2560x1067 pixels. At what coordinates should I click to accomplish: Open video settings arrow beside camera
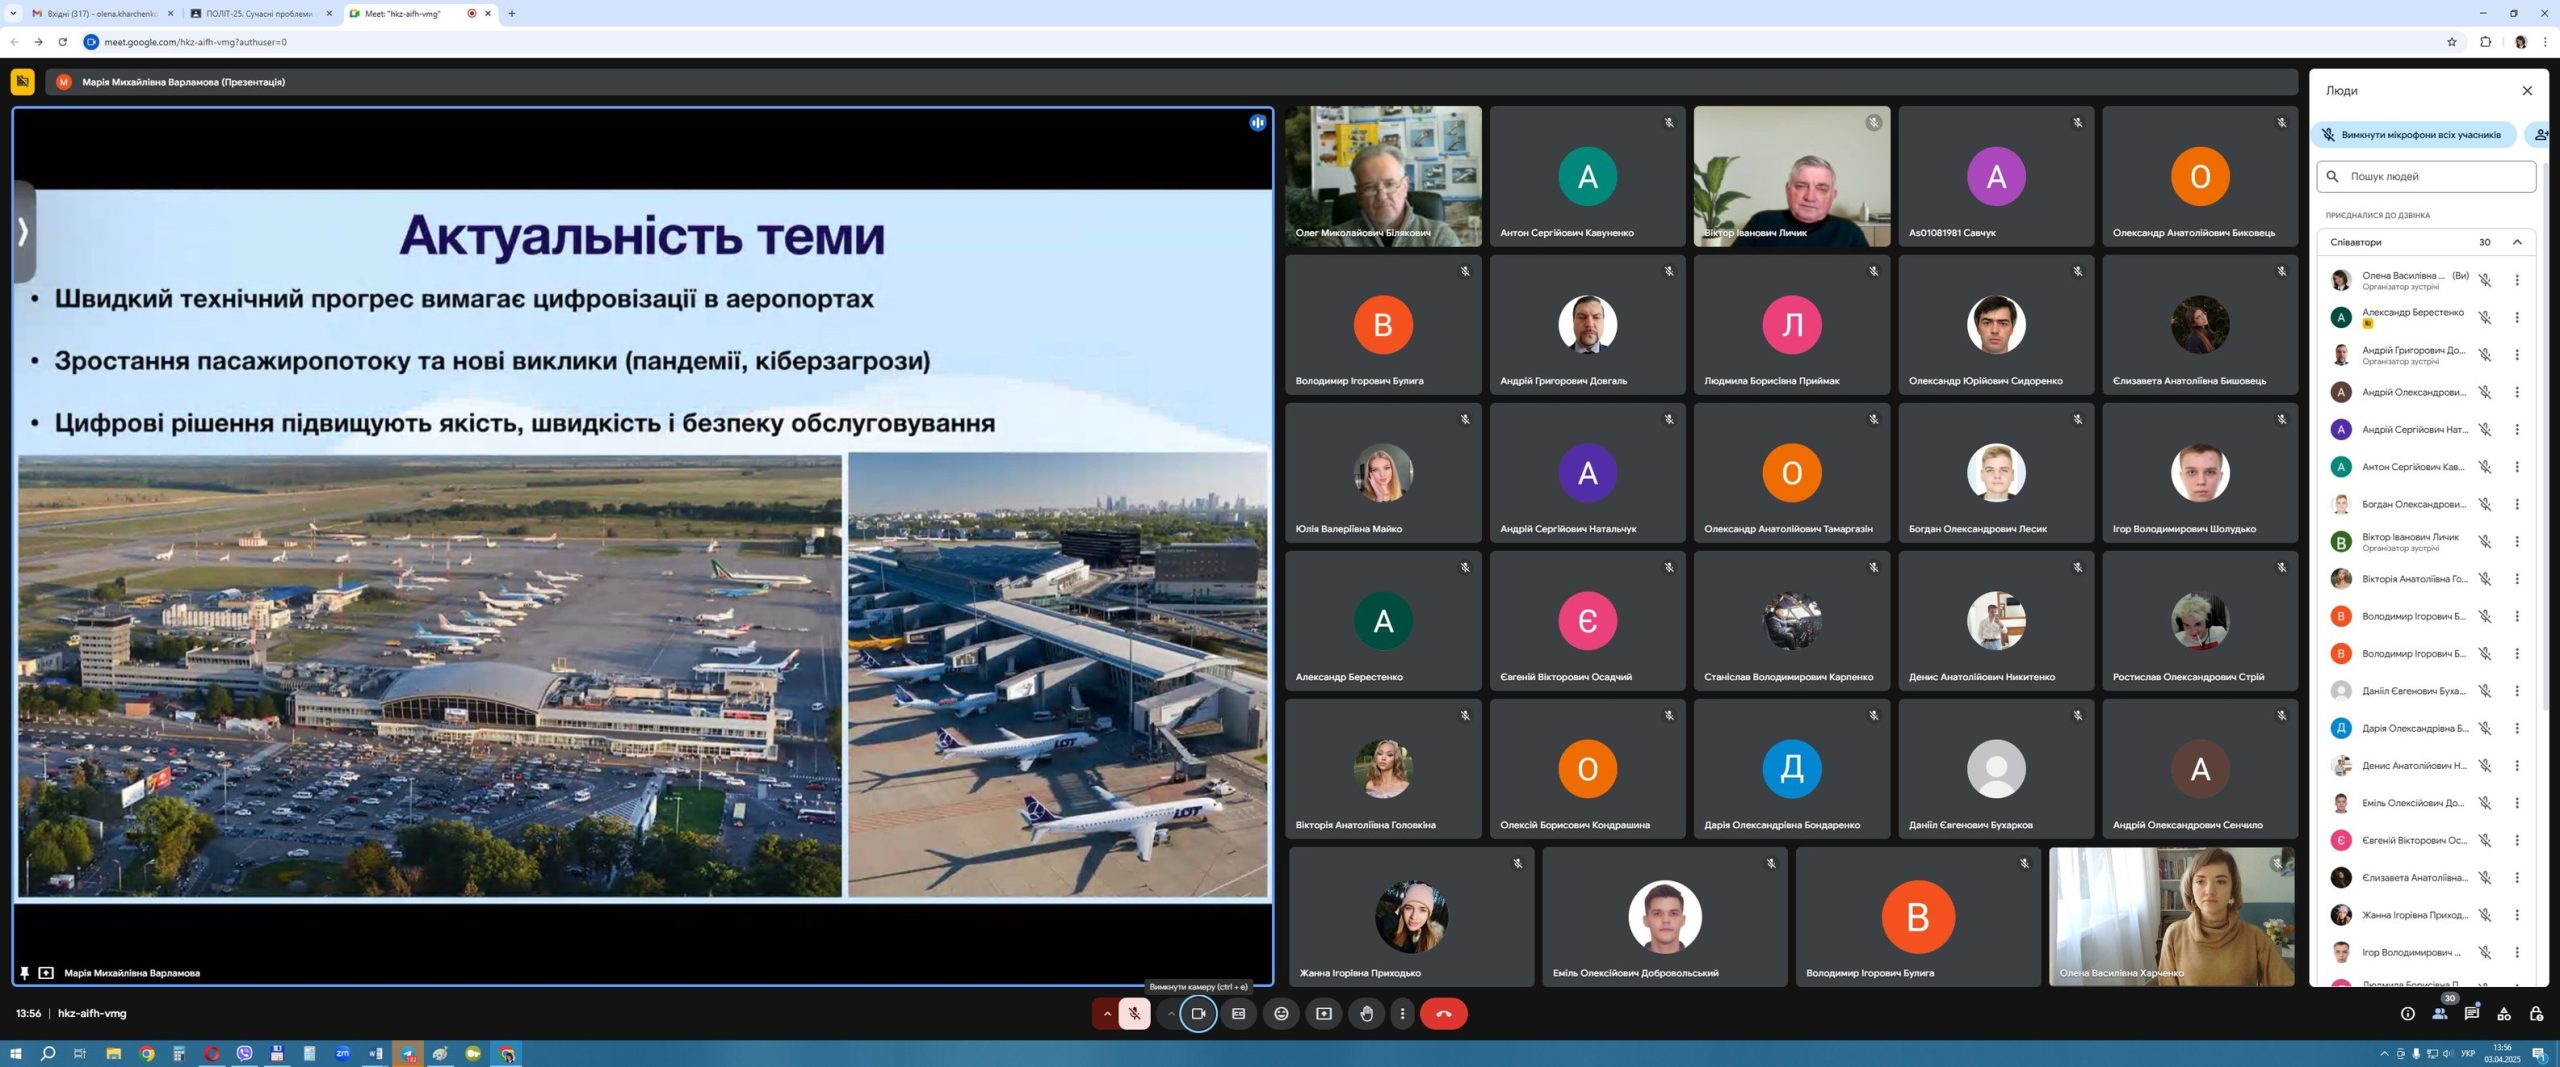coord(1171,1013)
